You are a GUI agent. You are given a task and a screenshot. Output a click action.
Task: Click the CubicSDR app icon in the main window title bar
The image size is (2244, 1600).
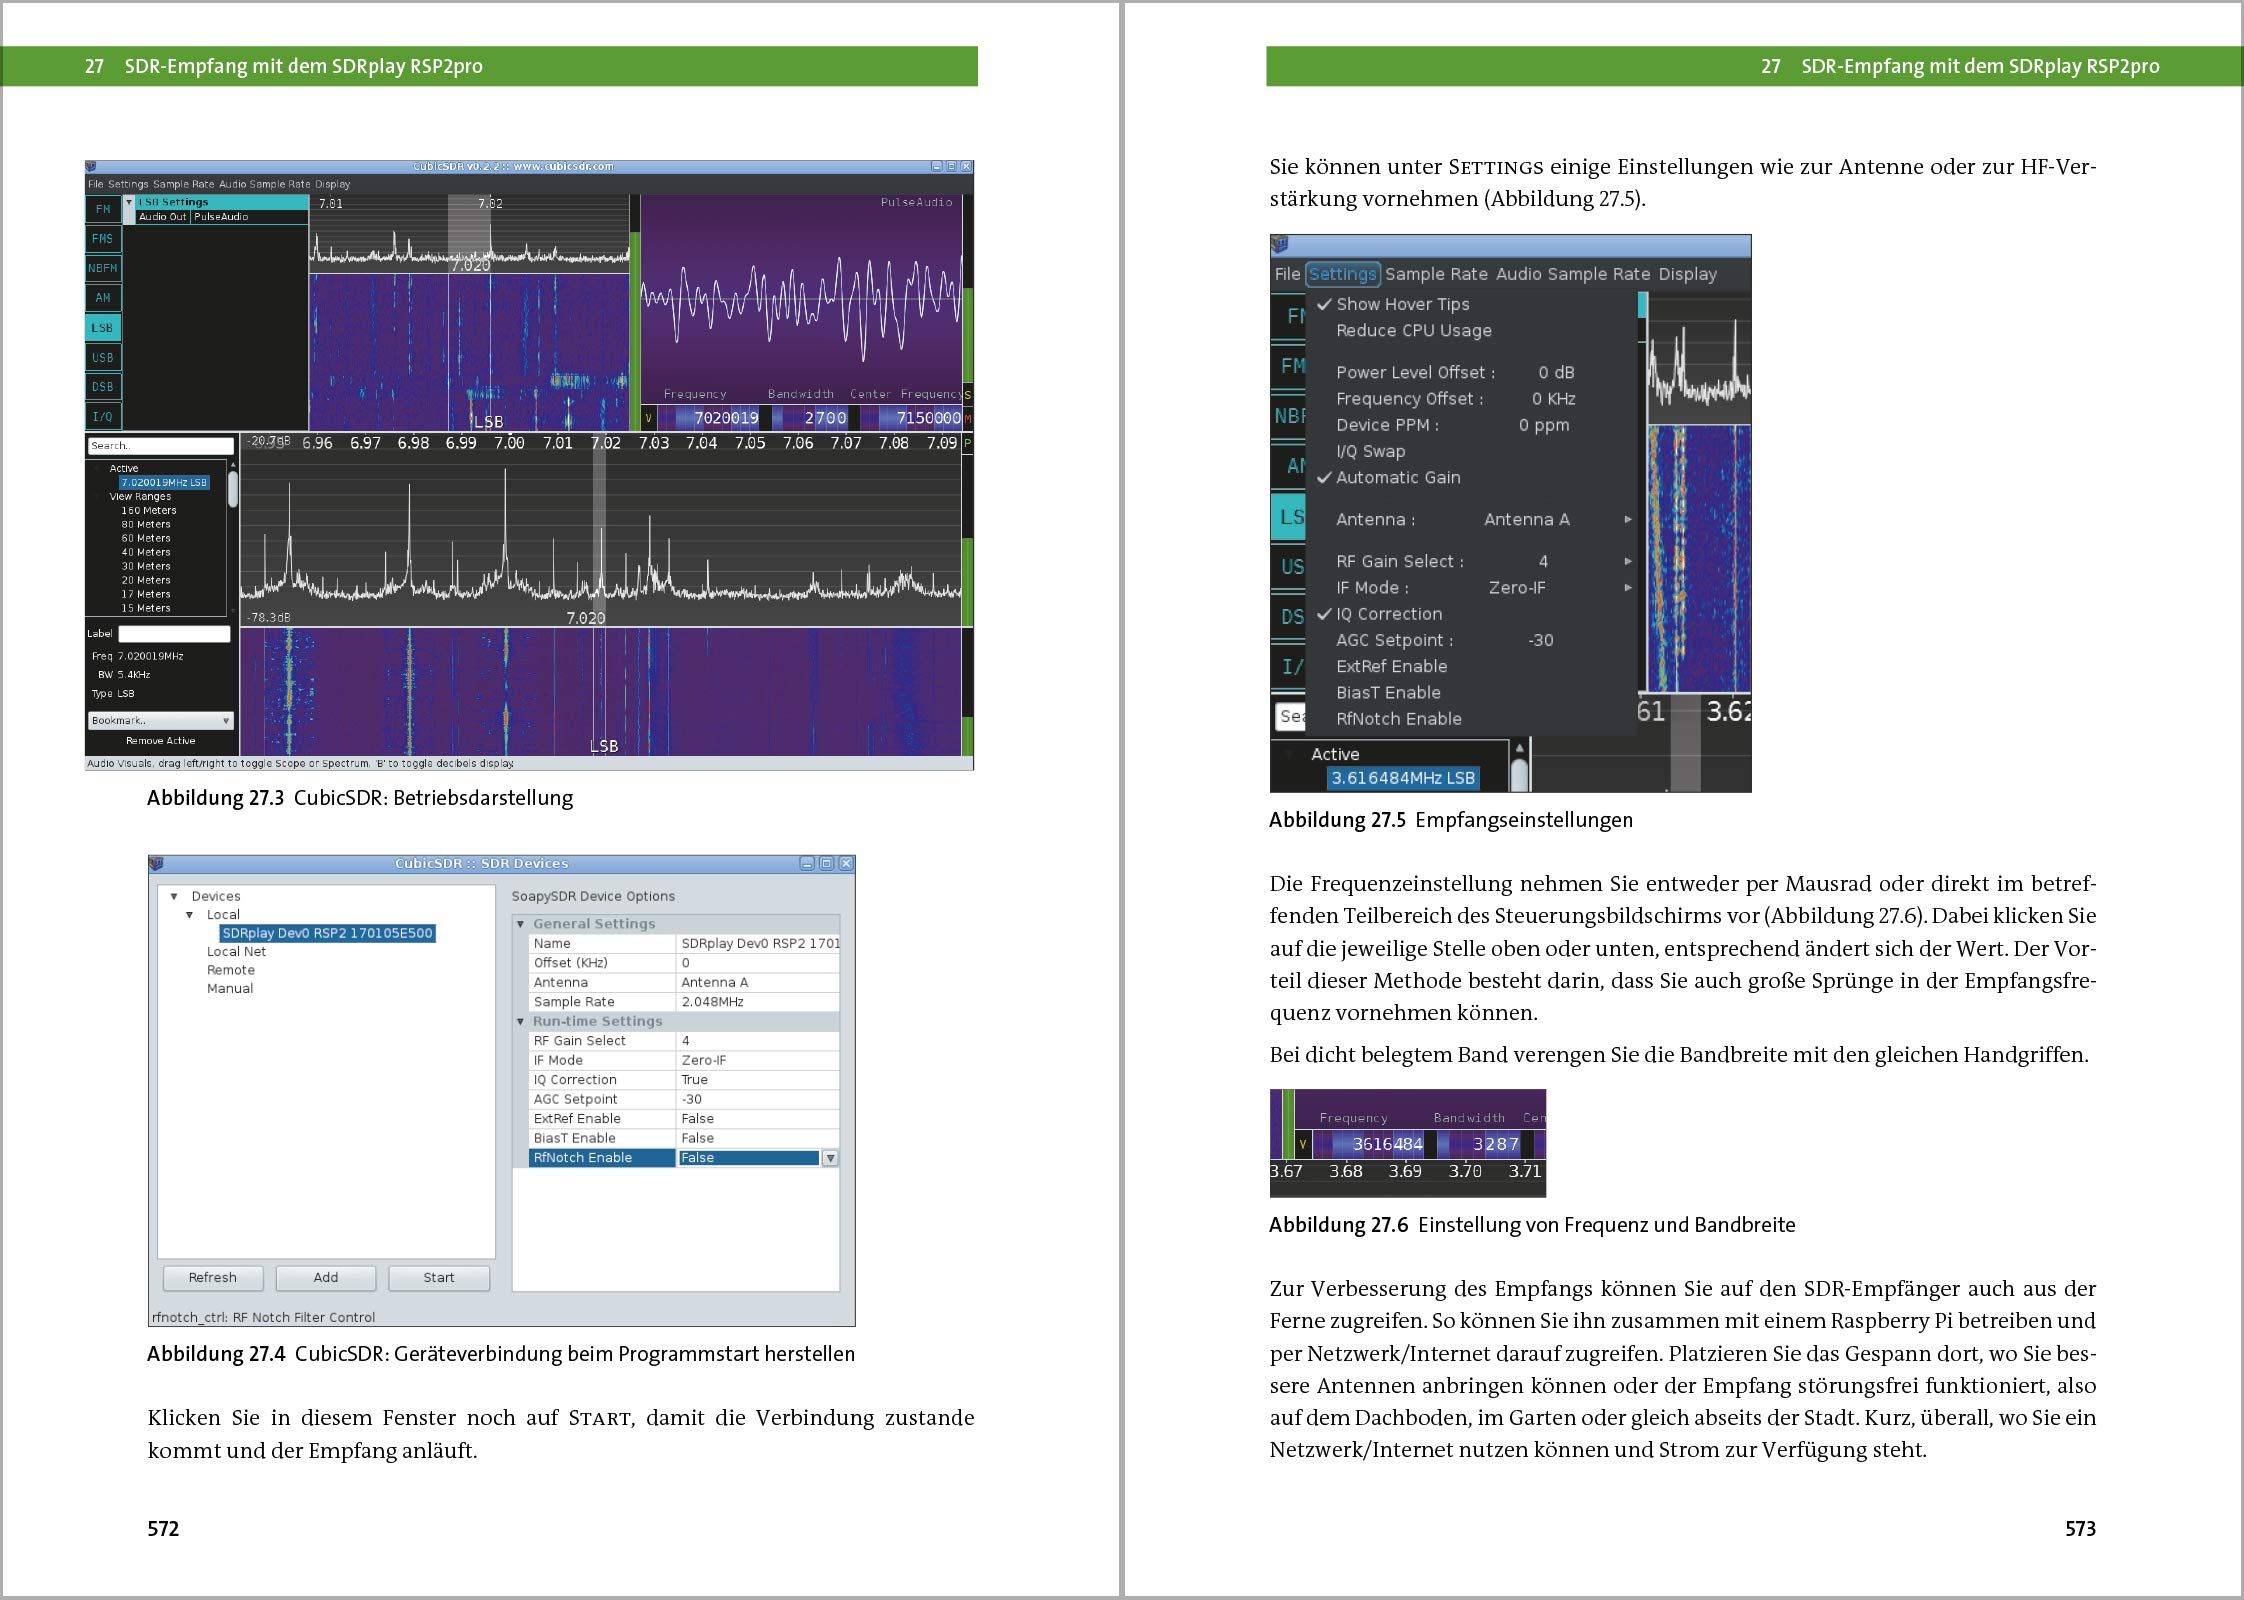[x=91, y=167]
